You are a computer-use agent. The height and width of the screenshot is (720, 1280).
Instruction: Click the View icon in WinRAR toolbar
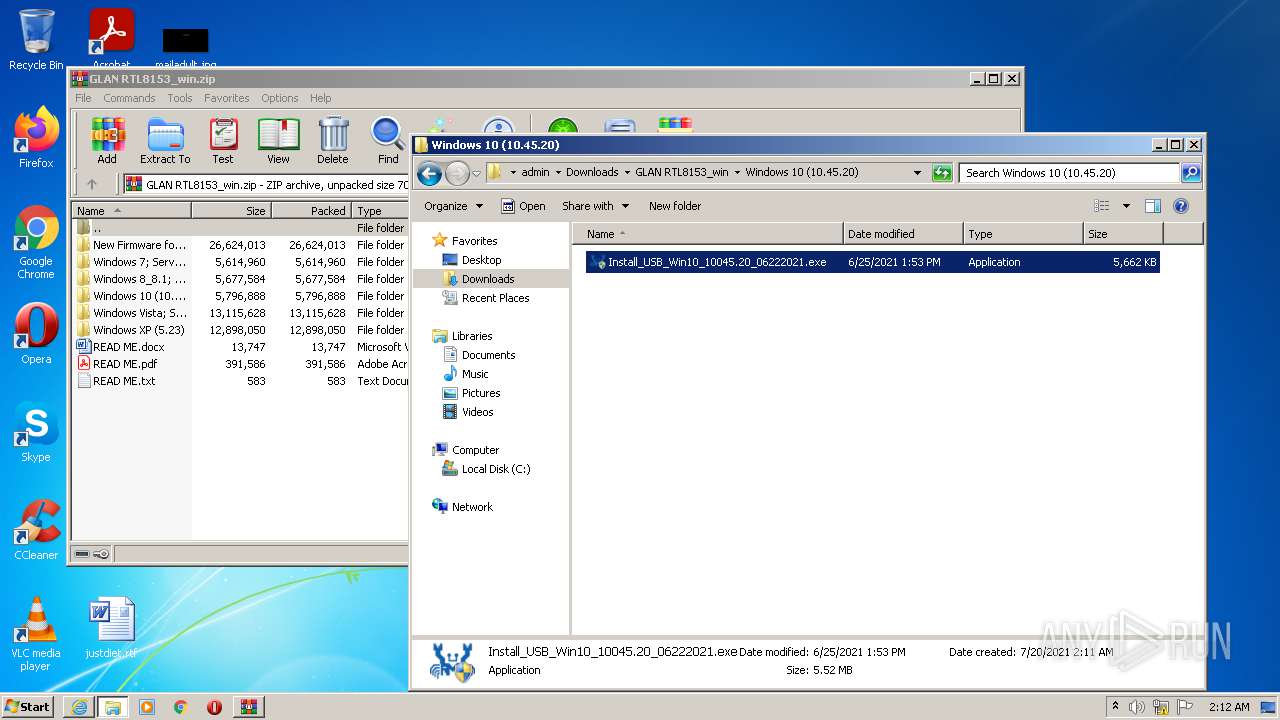click(x=278, y=141)
